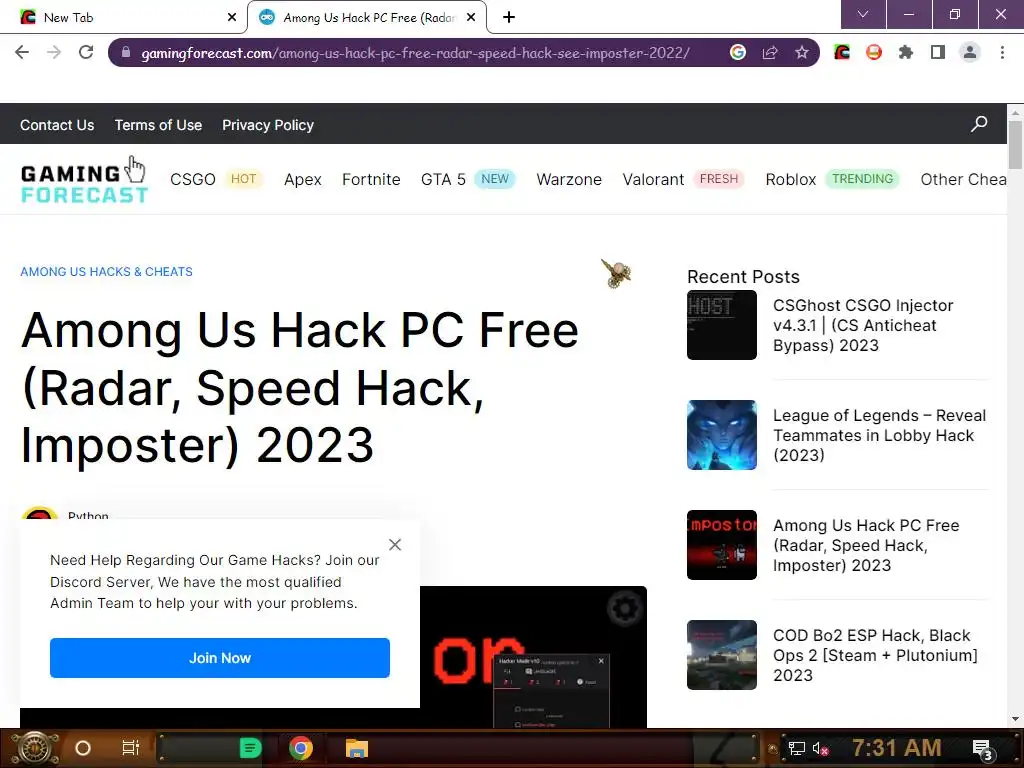1024x768 pixels.
Task: Open COD Bo2 ESP Hack post link
Action: click(x=875, y=655)
